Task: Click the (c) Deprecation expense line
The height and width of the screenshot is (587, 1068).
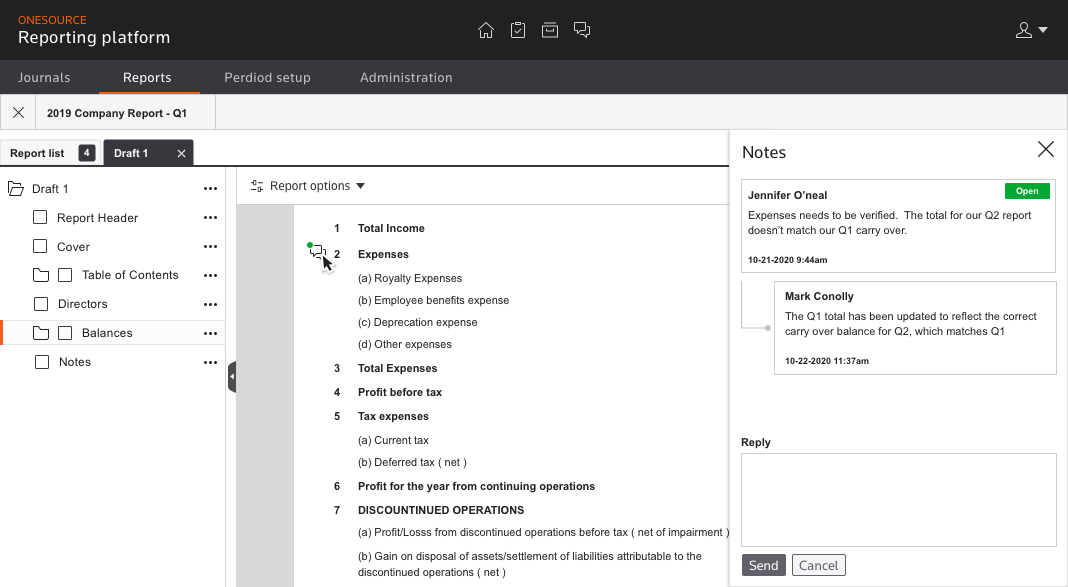Action: pos(418,322)
